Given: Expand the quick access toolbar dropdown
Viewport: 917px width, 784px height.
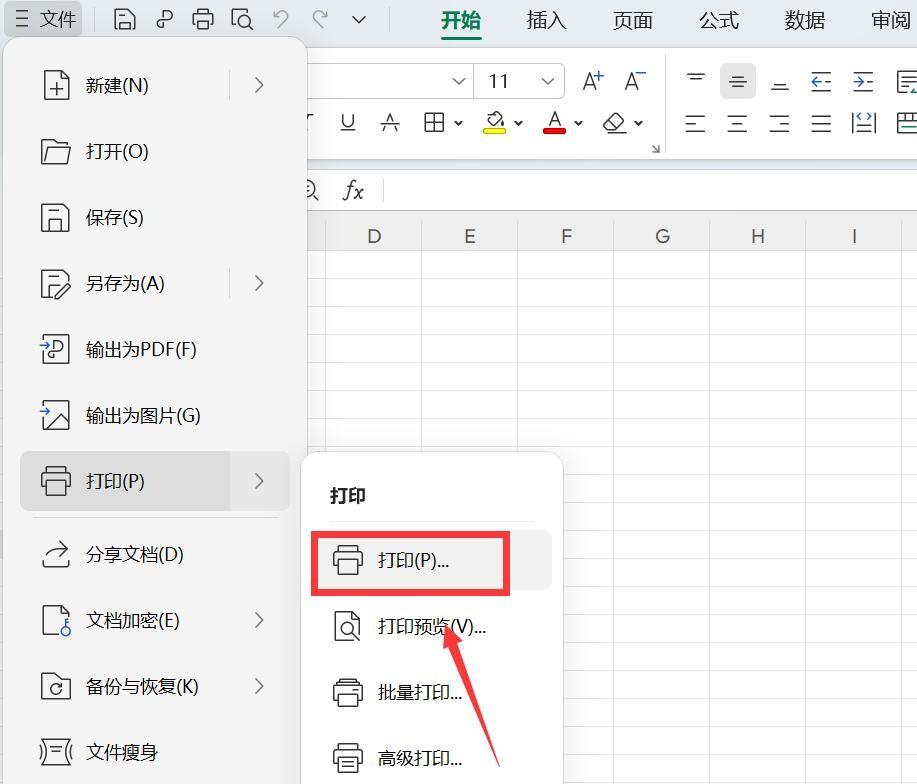Looking at the screenshot, I should [358, 20].
